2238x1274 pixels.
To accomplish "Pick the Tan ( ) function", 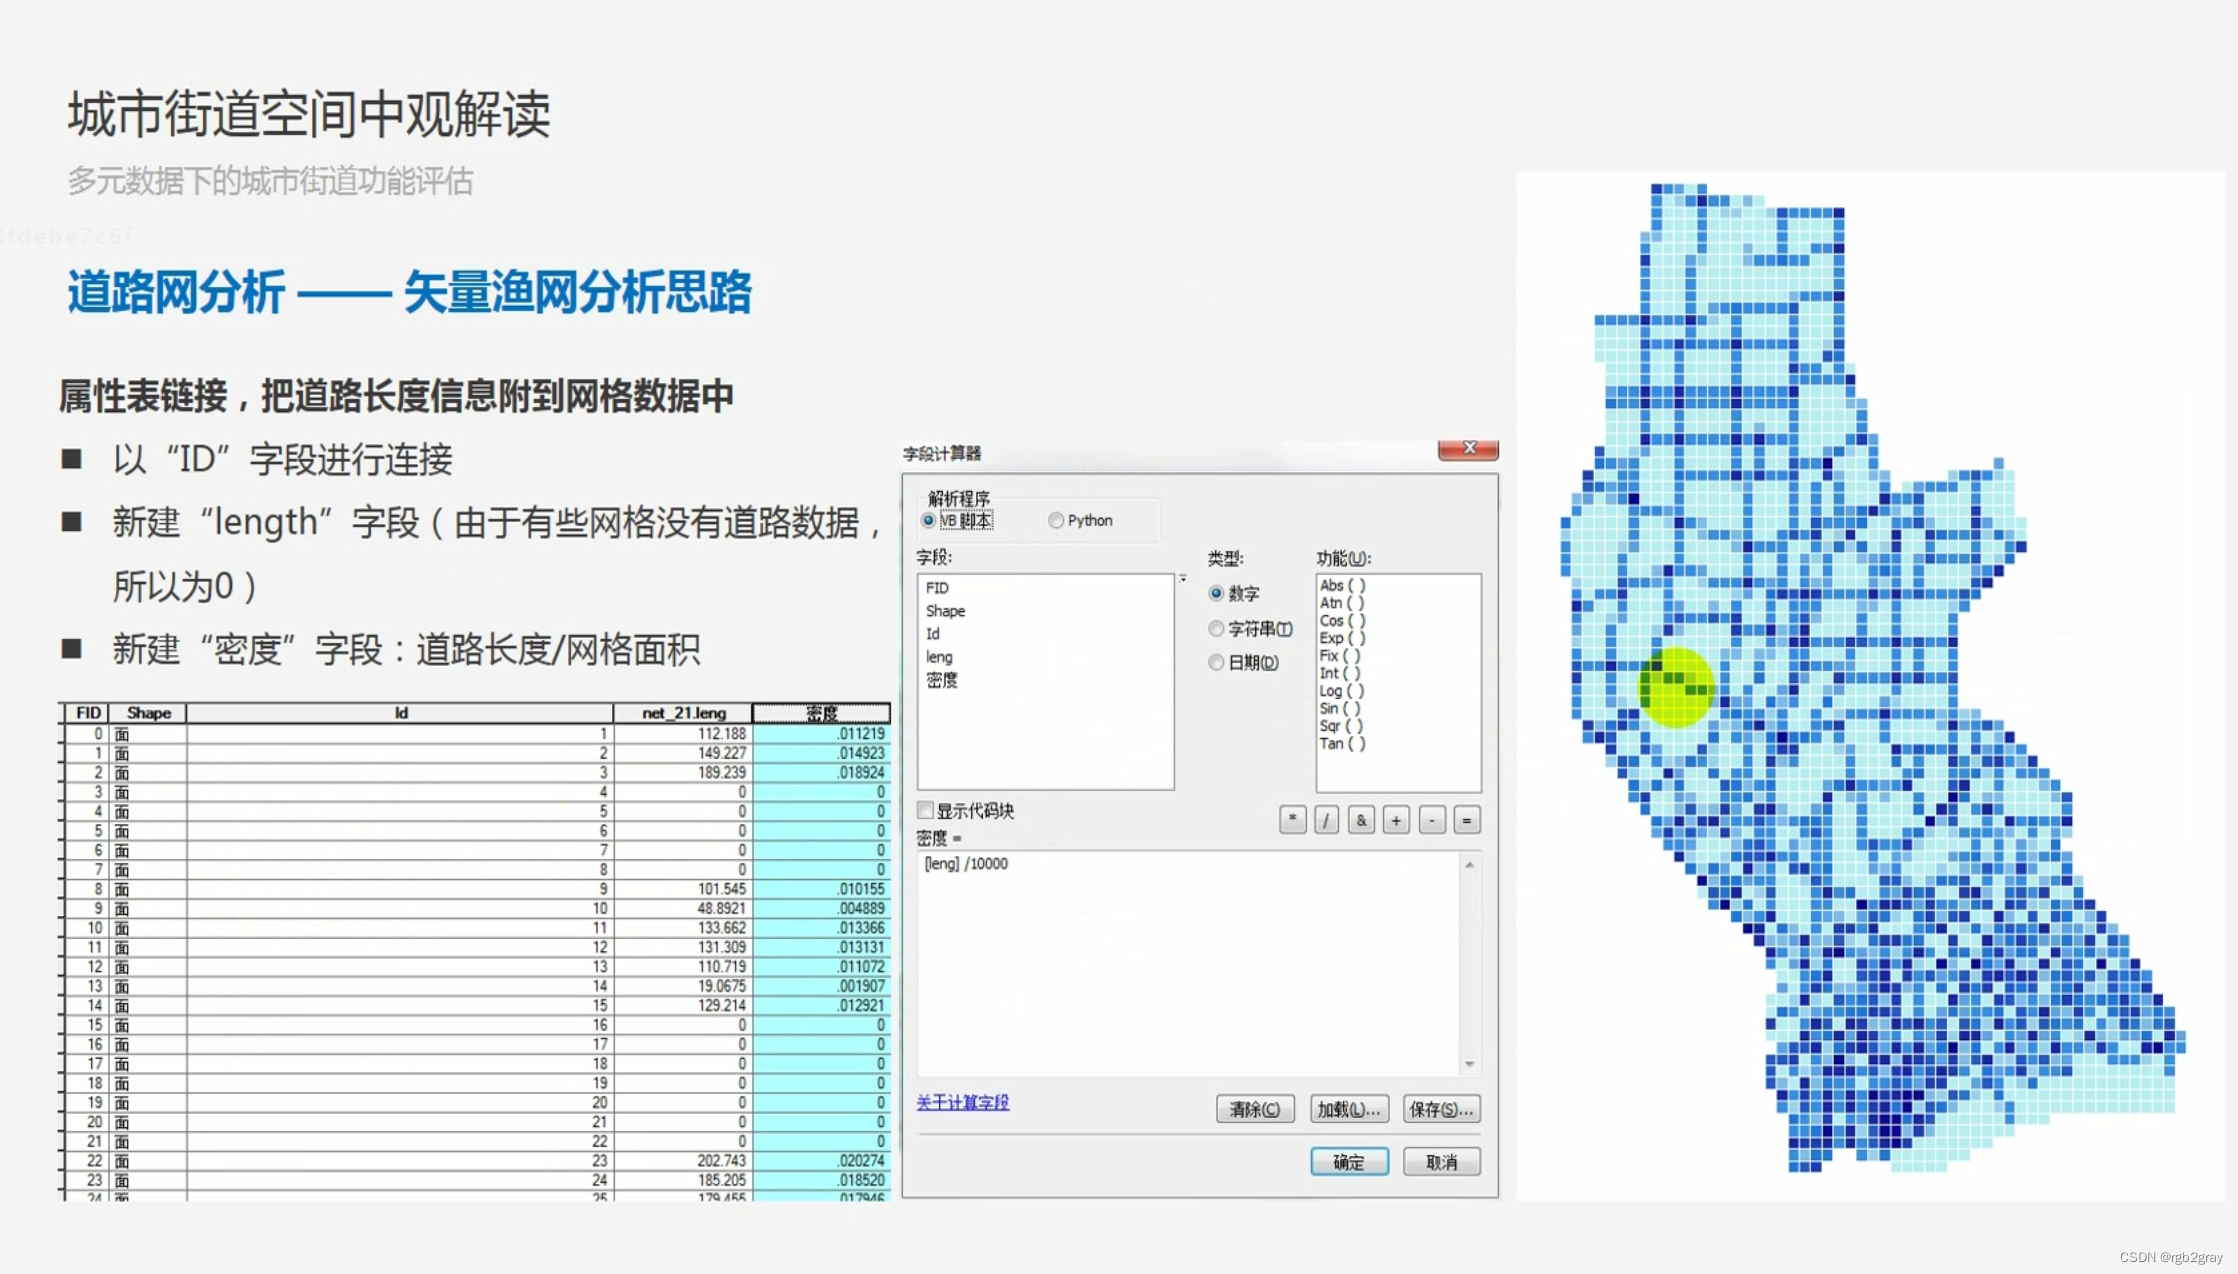I will coord(1342,743).
